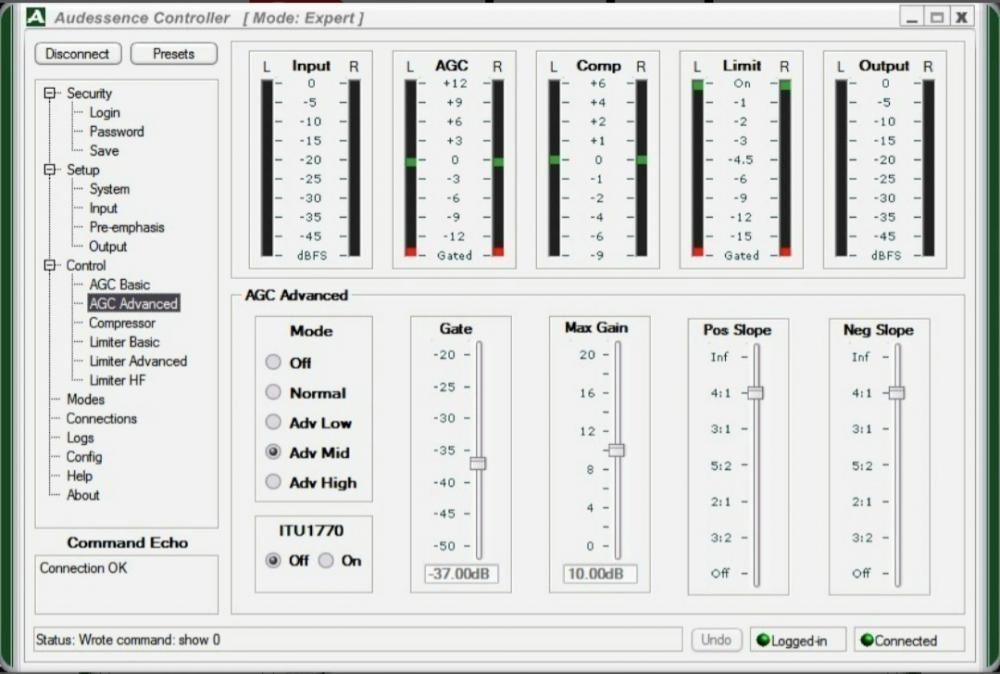Select the Adv Low AGC mode
Viewport: 1000px width, 674px height.
pyautogui.click(x=273, y=422)
